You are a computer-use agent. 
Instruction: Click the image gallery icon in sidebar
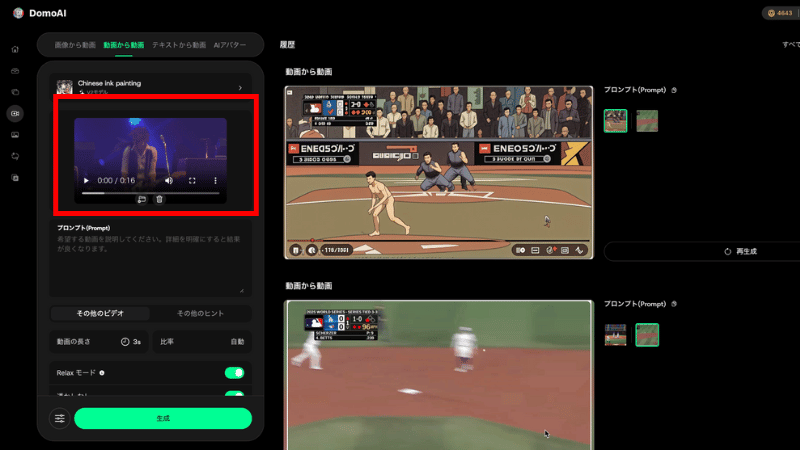coord(15,134)
